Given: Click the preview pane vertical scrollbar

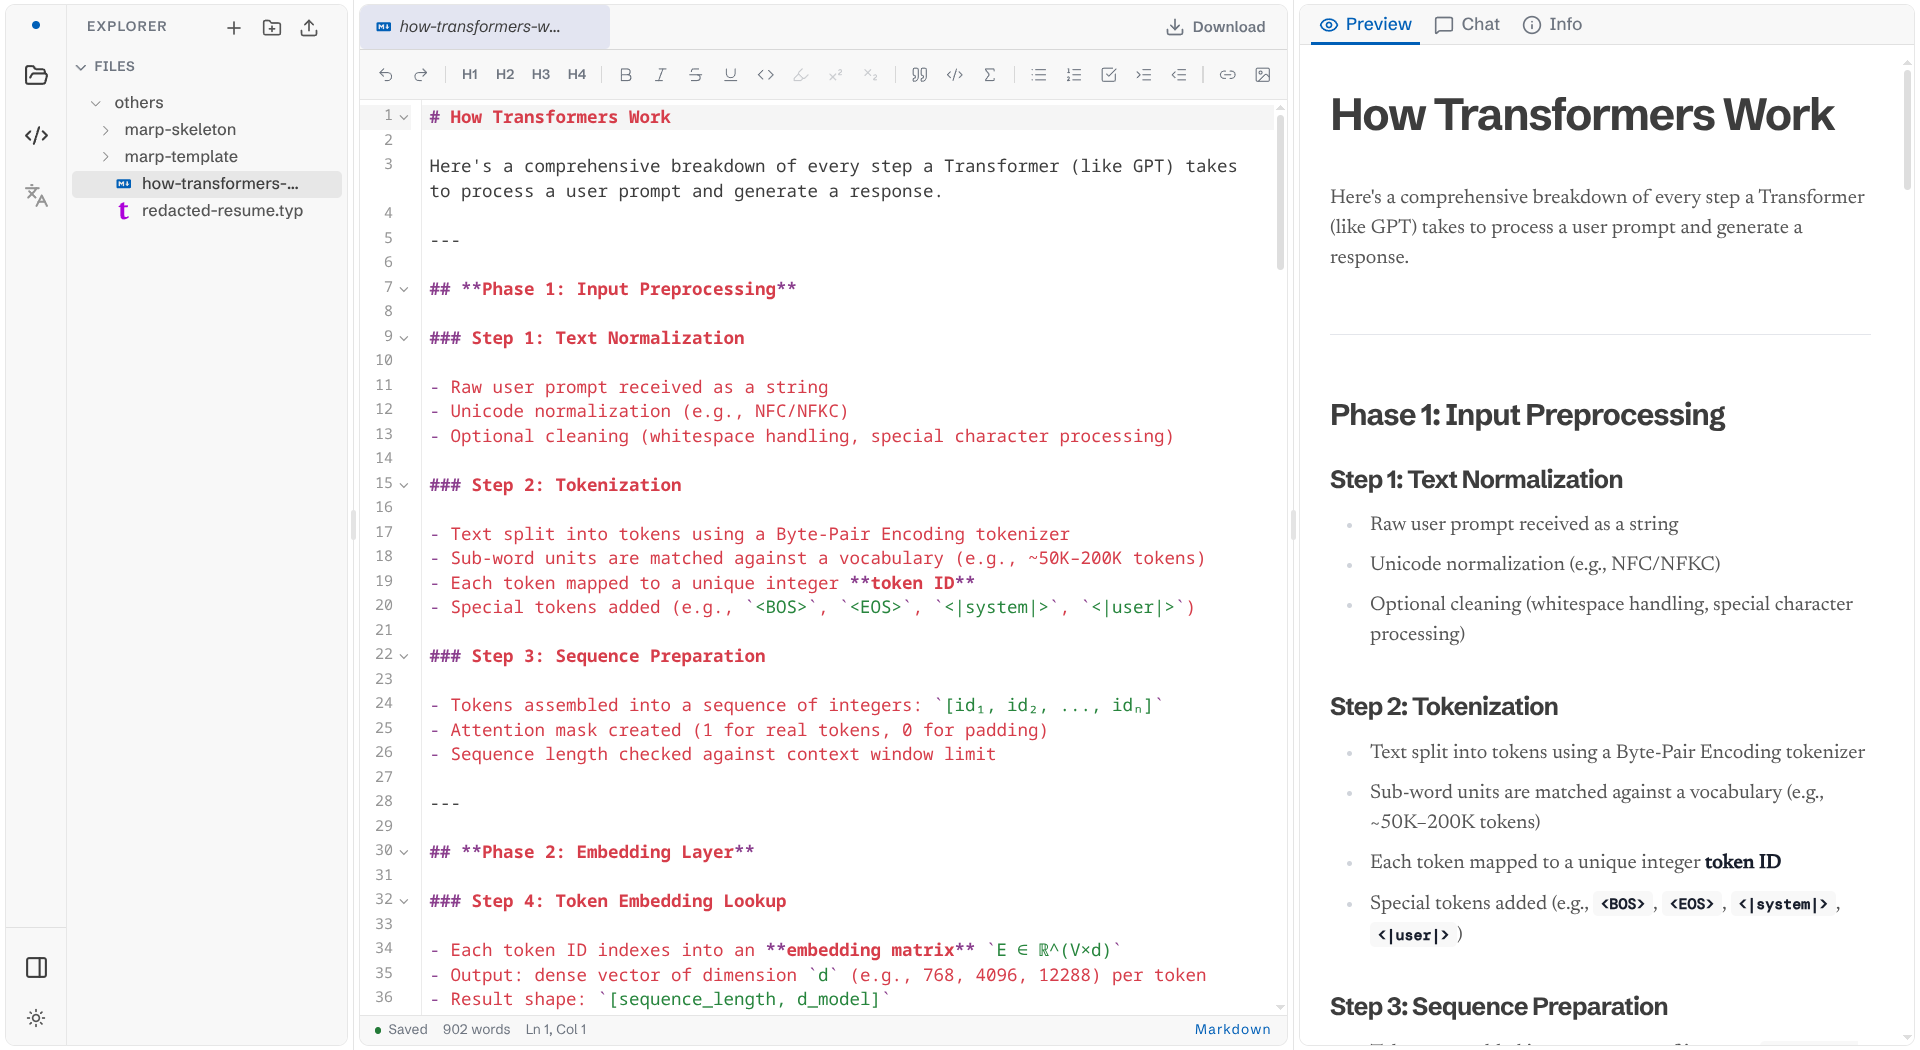Looking at the screenshot, I should [1908, 130].
